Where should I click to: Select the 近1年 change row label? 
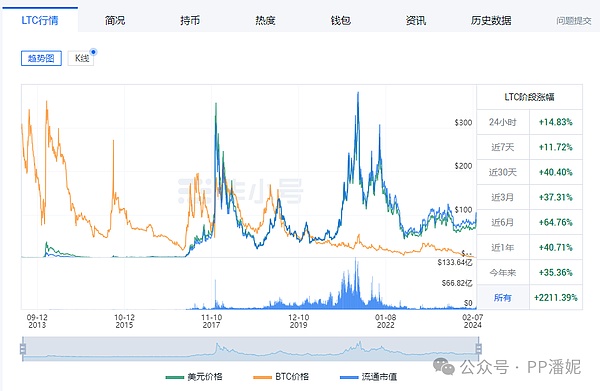pyautogui.click(x=503, y=248)
